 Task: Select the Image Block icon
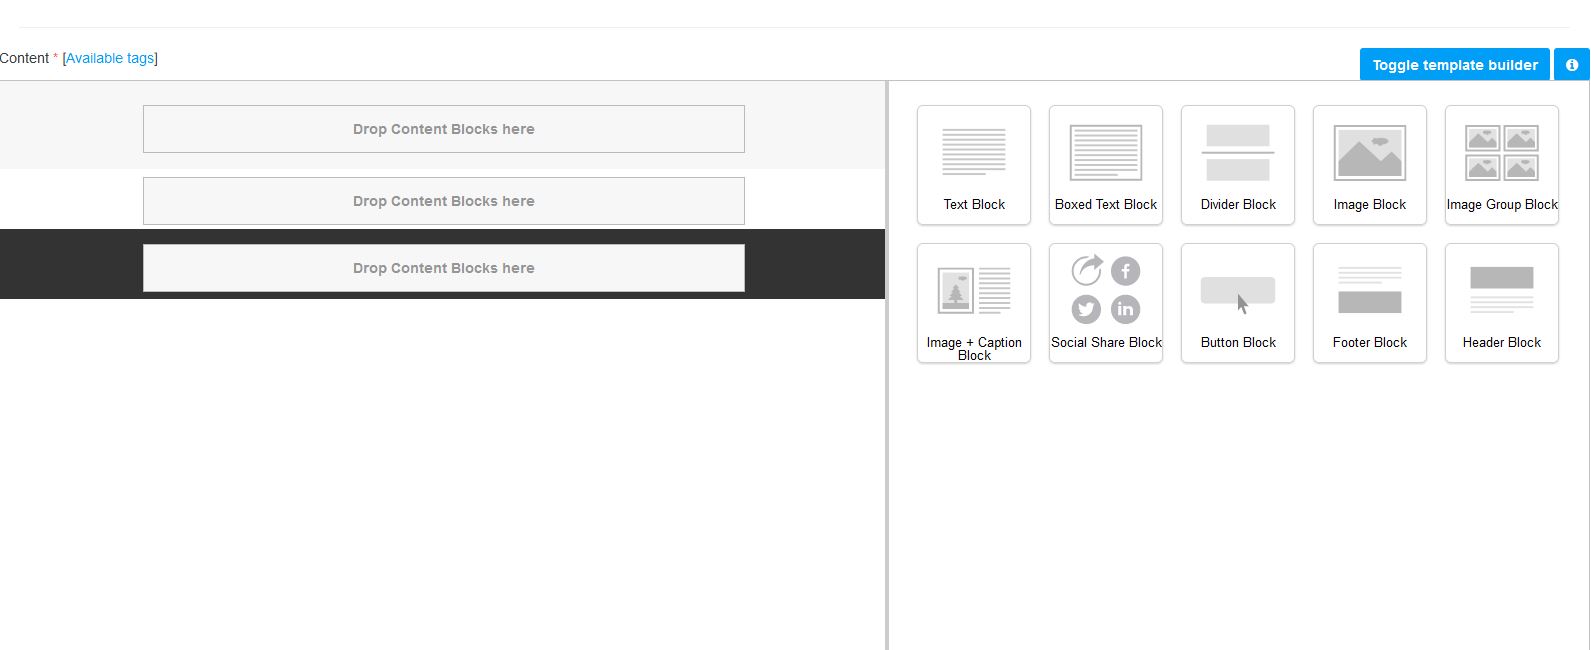tap(1369, 152)
